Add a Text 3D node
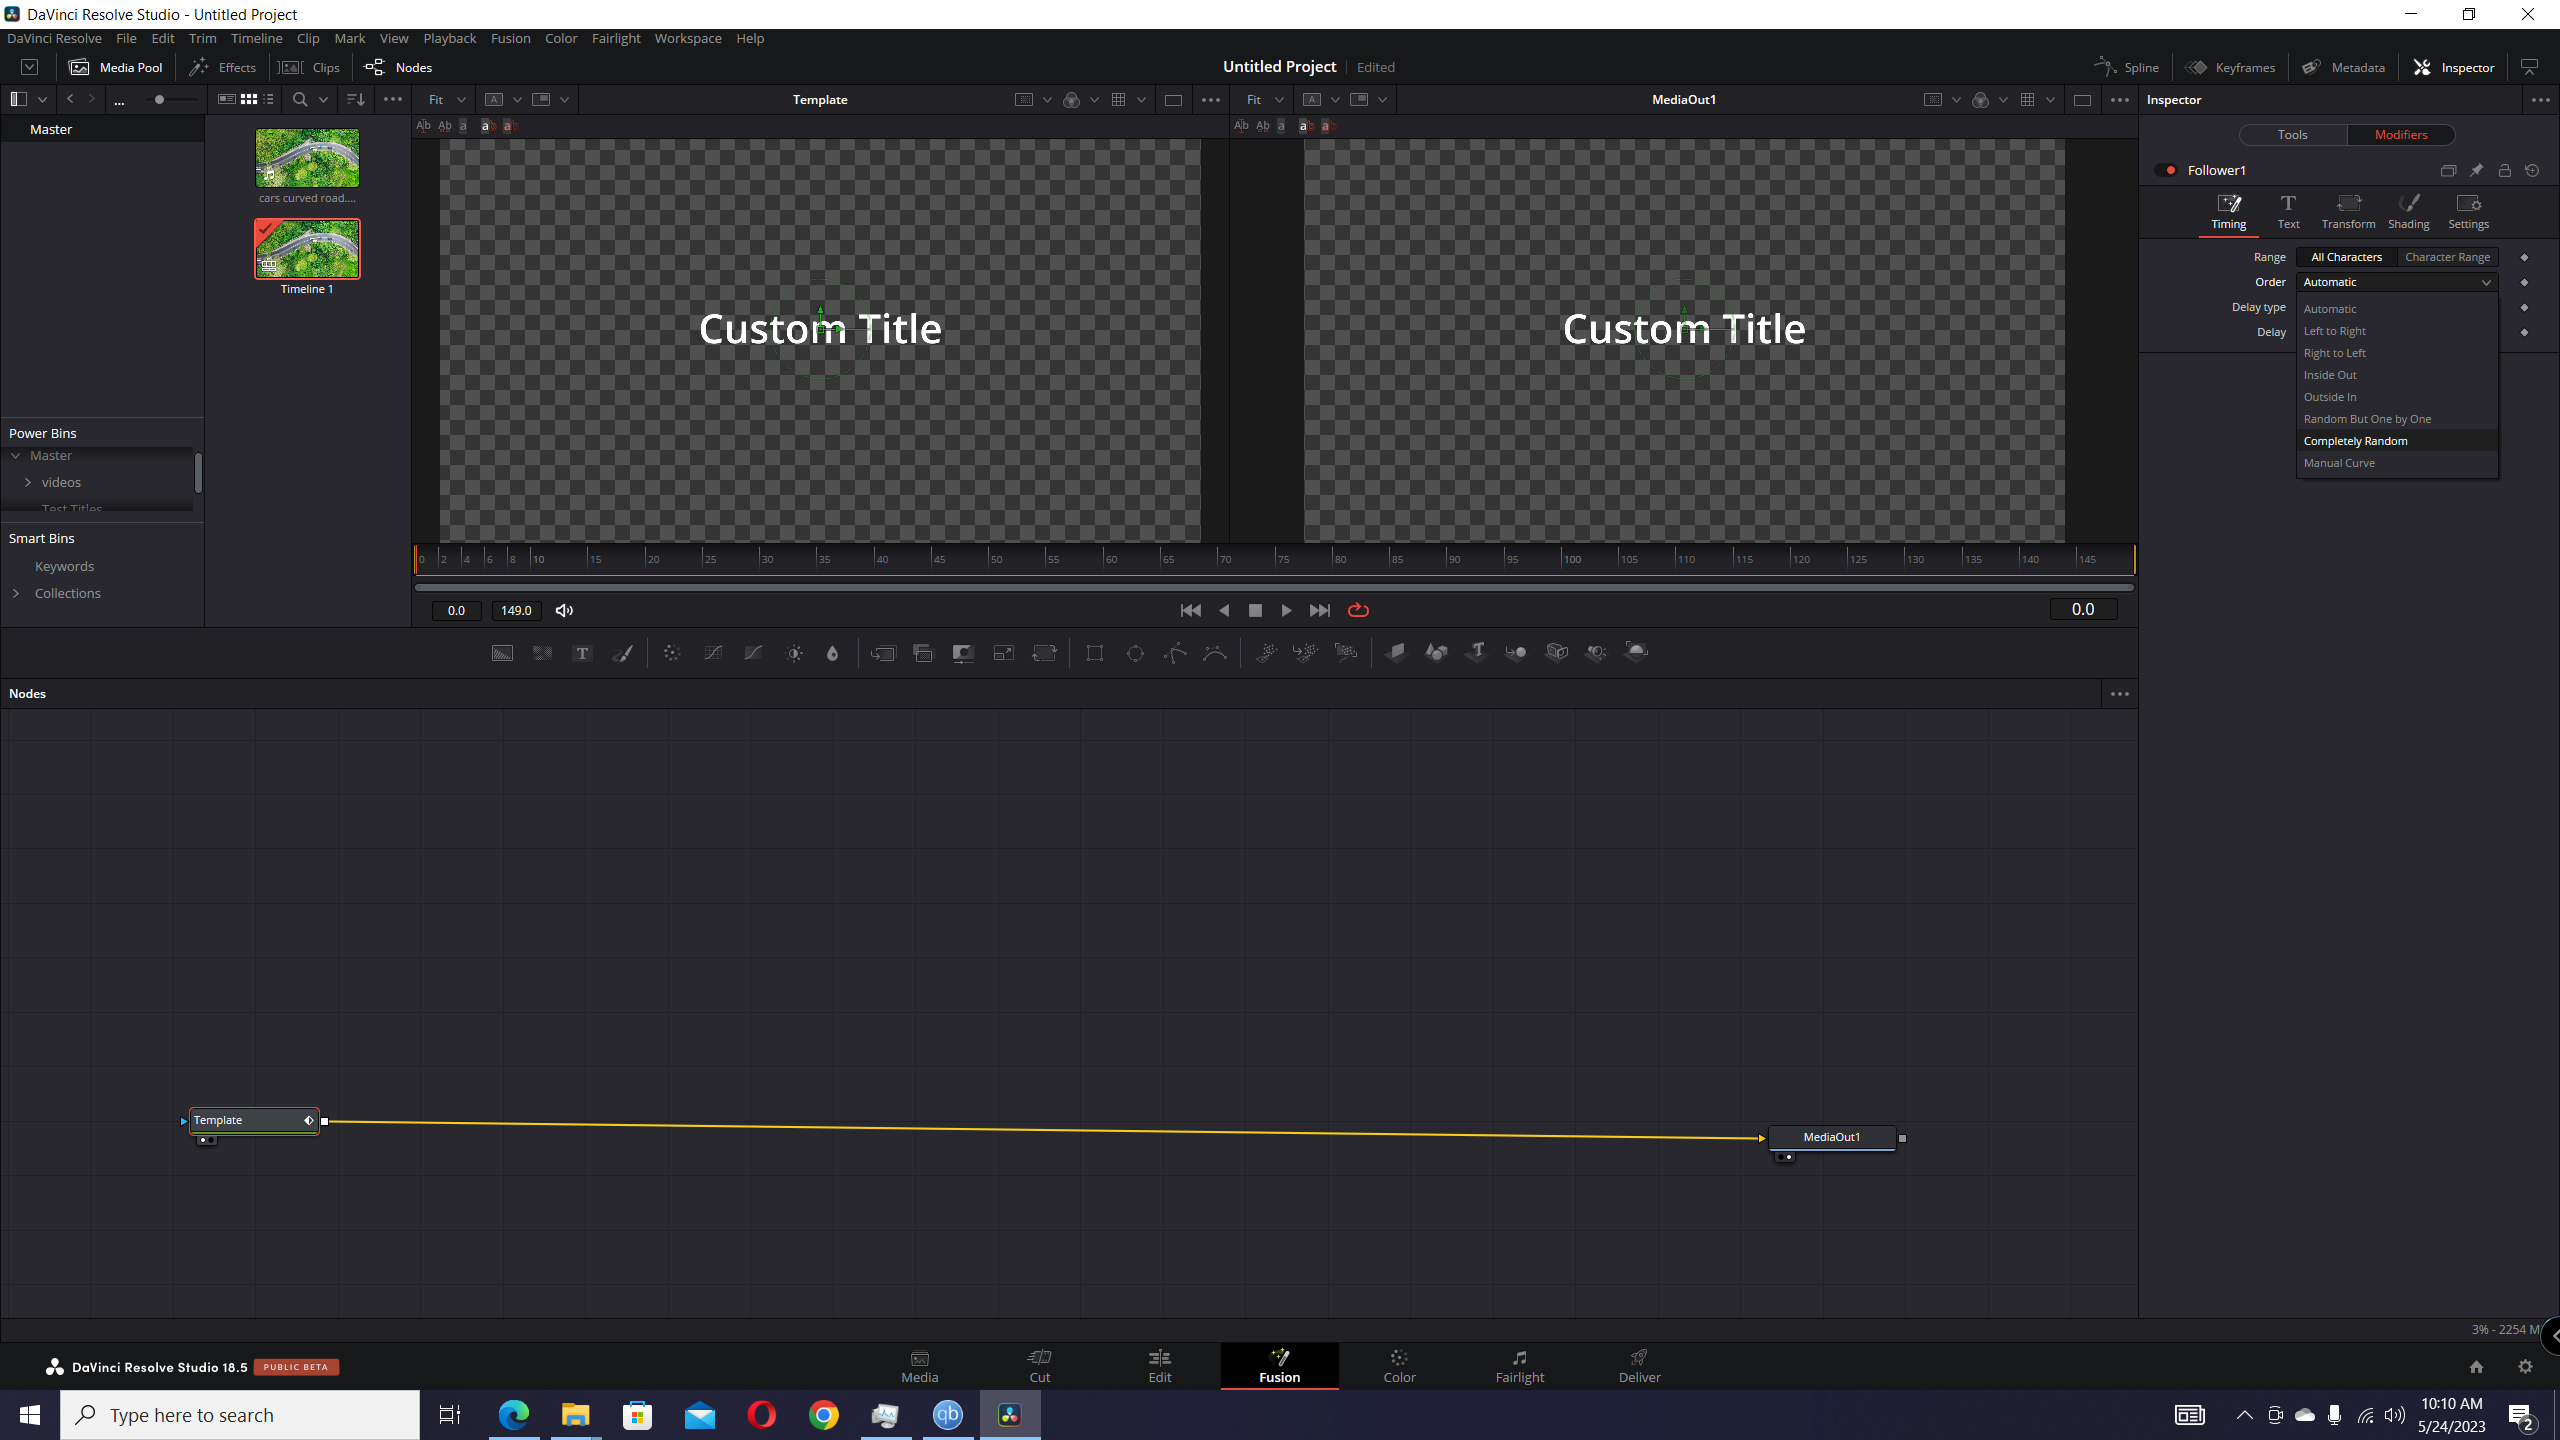The image size is (2560, 1440). [1476, 653]
